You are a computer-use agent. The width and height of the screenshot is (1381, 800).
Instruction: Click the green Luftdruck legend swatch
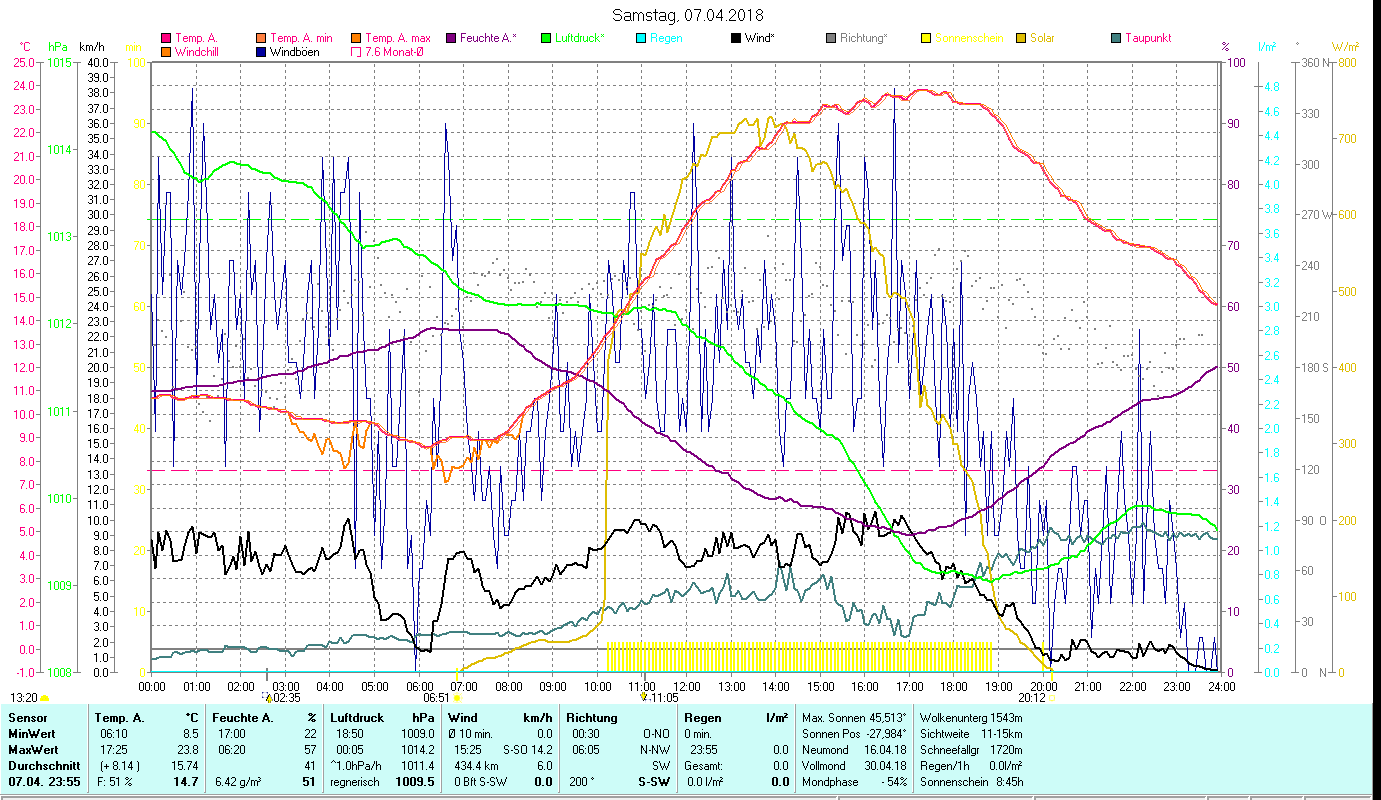tap(545, 38)
